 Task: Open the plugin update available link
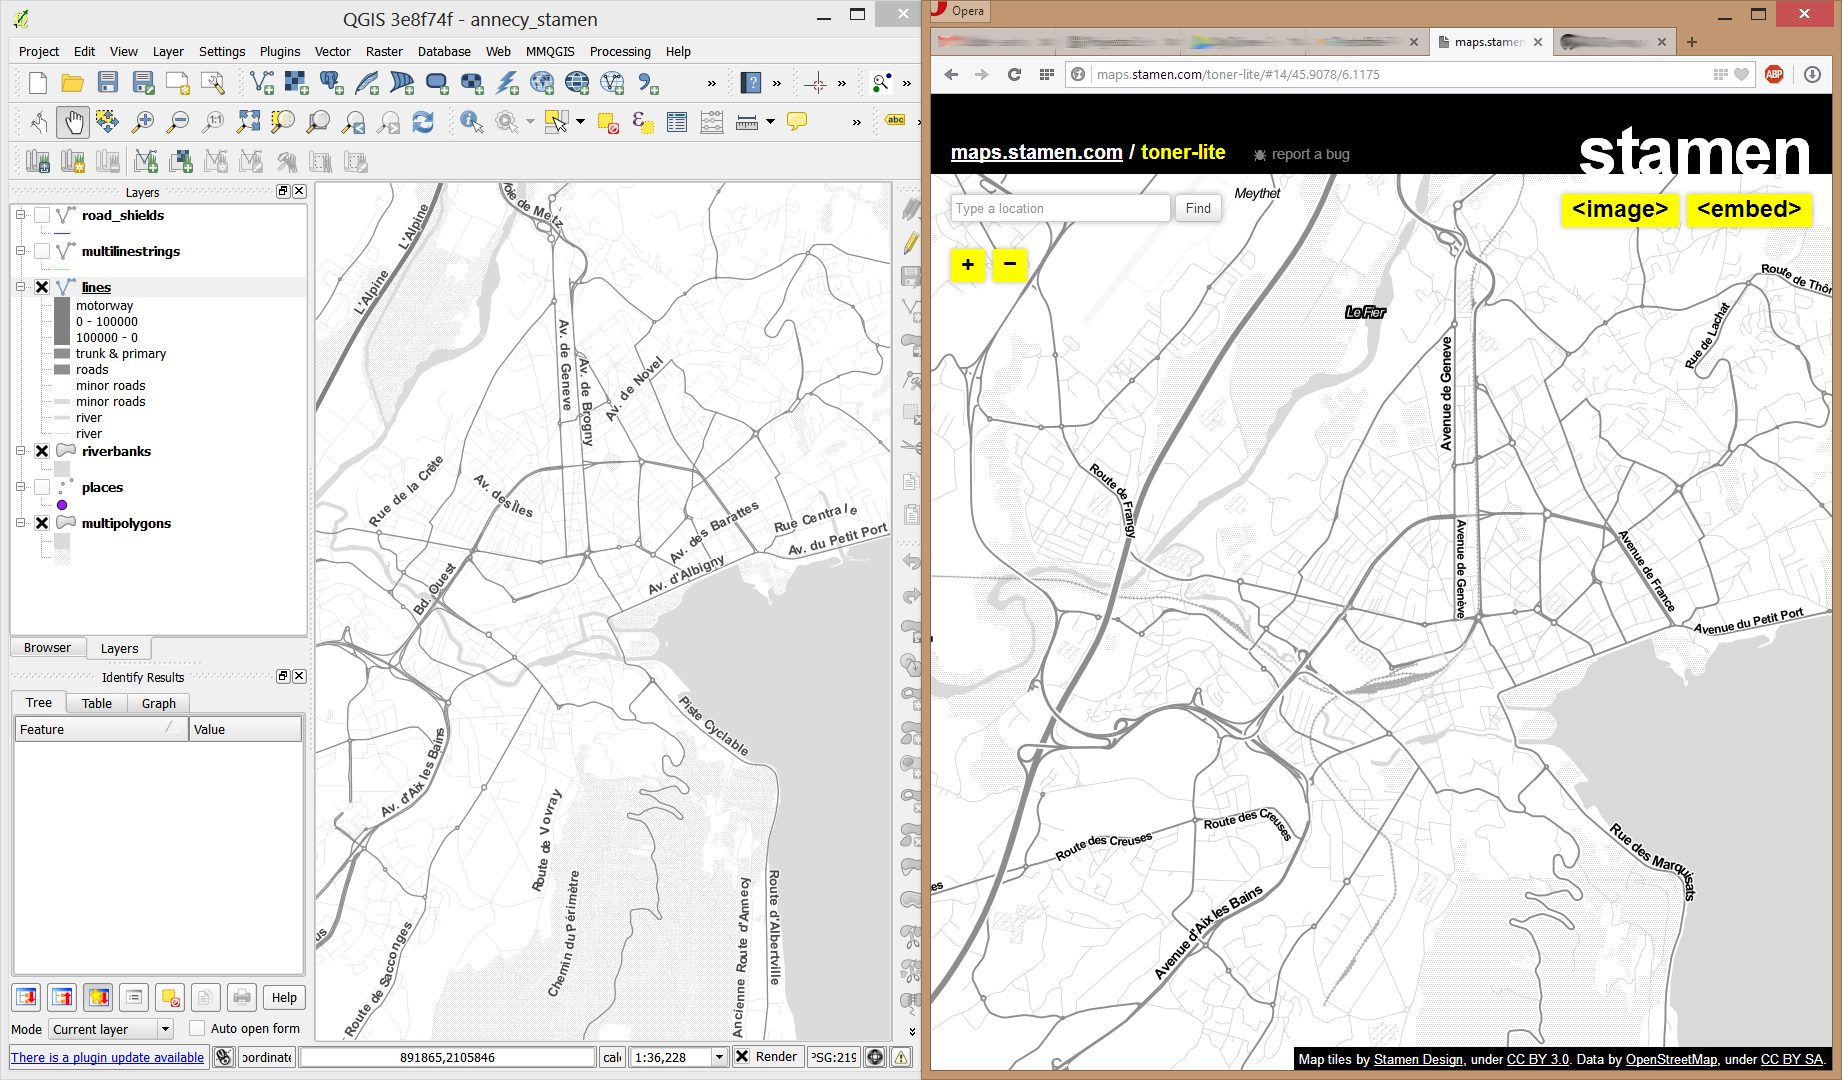click(x=107, y=1057)
